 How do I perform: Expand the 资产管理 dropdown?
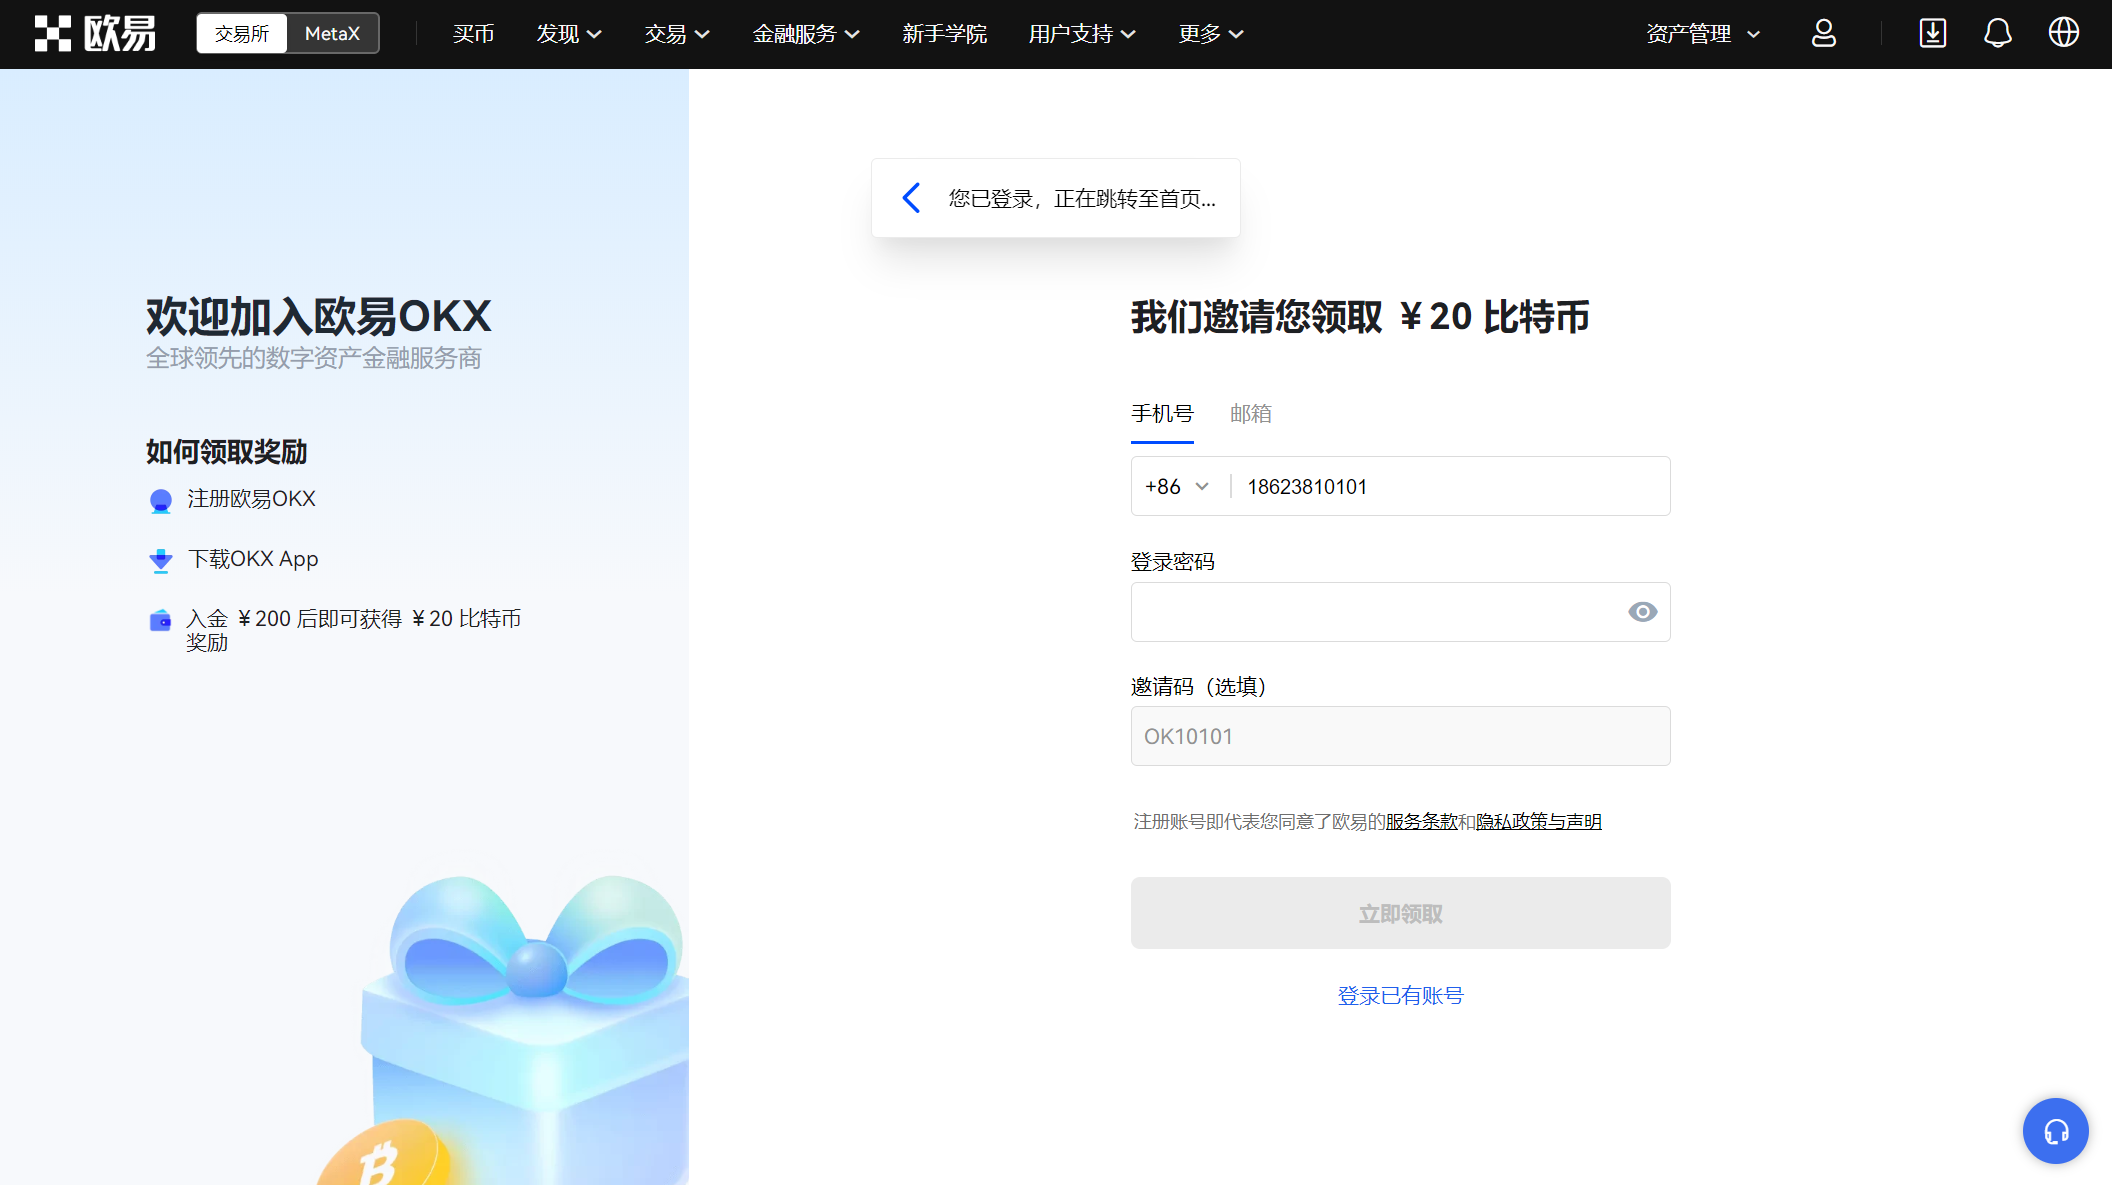coord(1703,34)
